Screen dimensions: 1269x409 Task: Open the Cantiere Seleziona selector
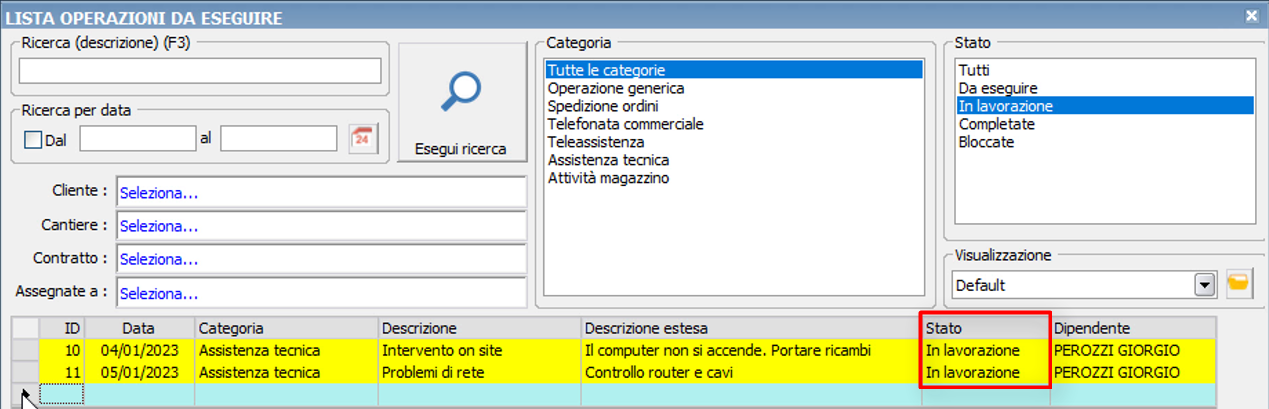[321, 225]
